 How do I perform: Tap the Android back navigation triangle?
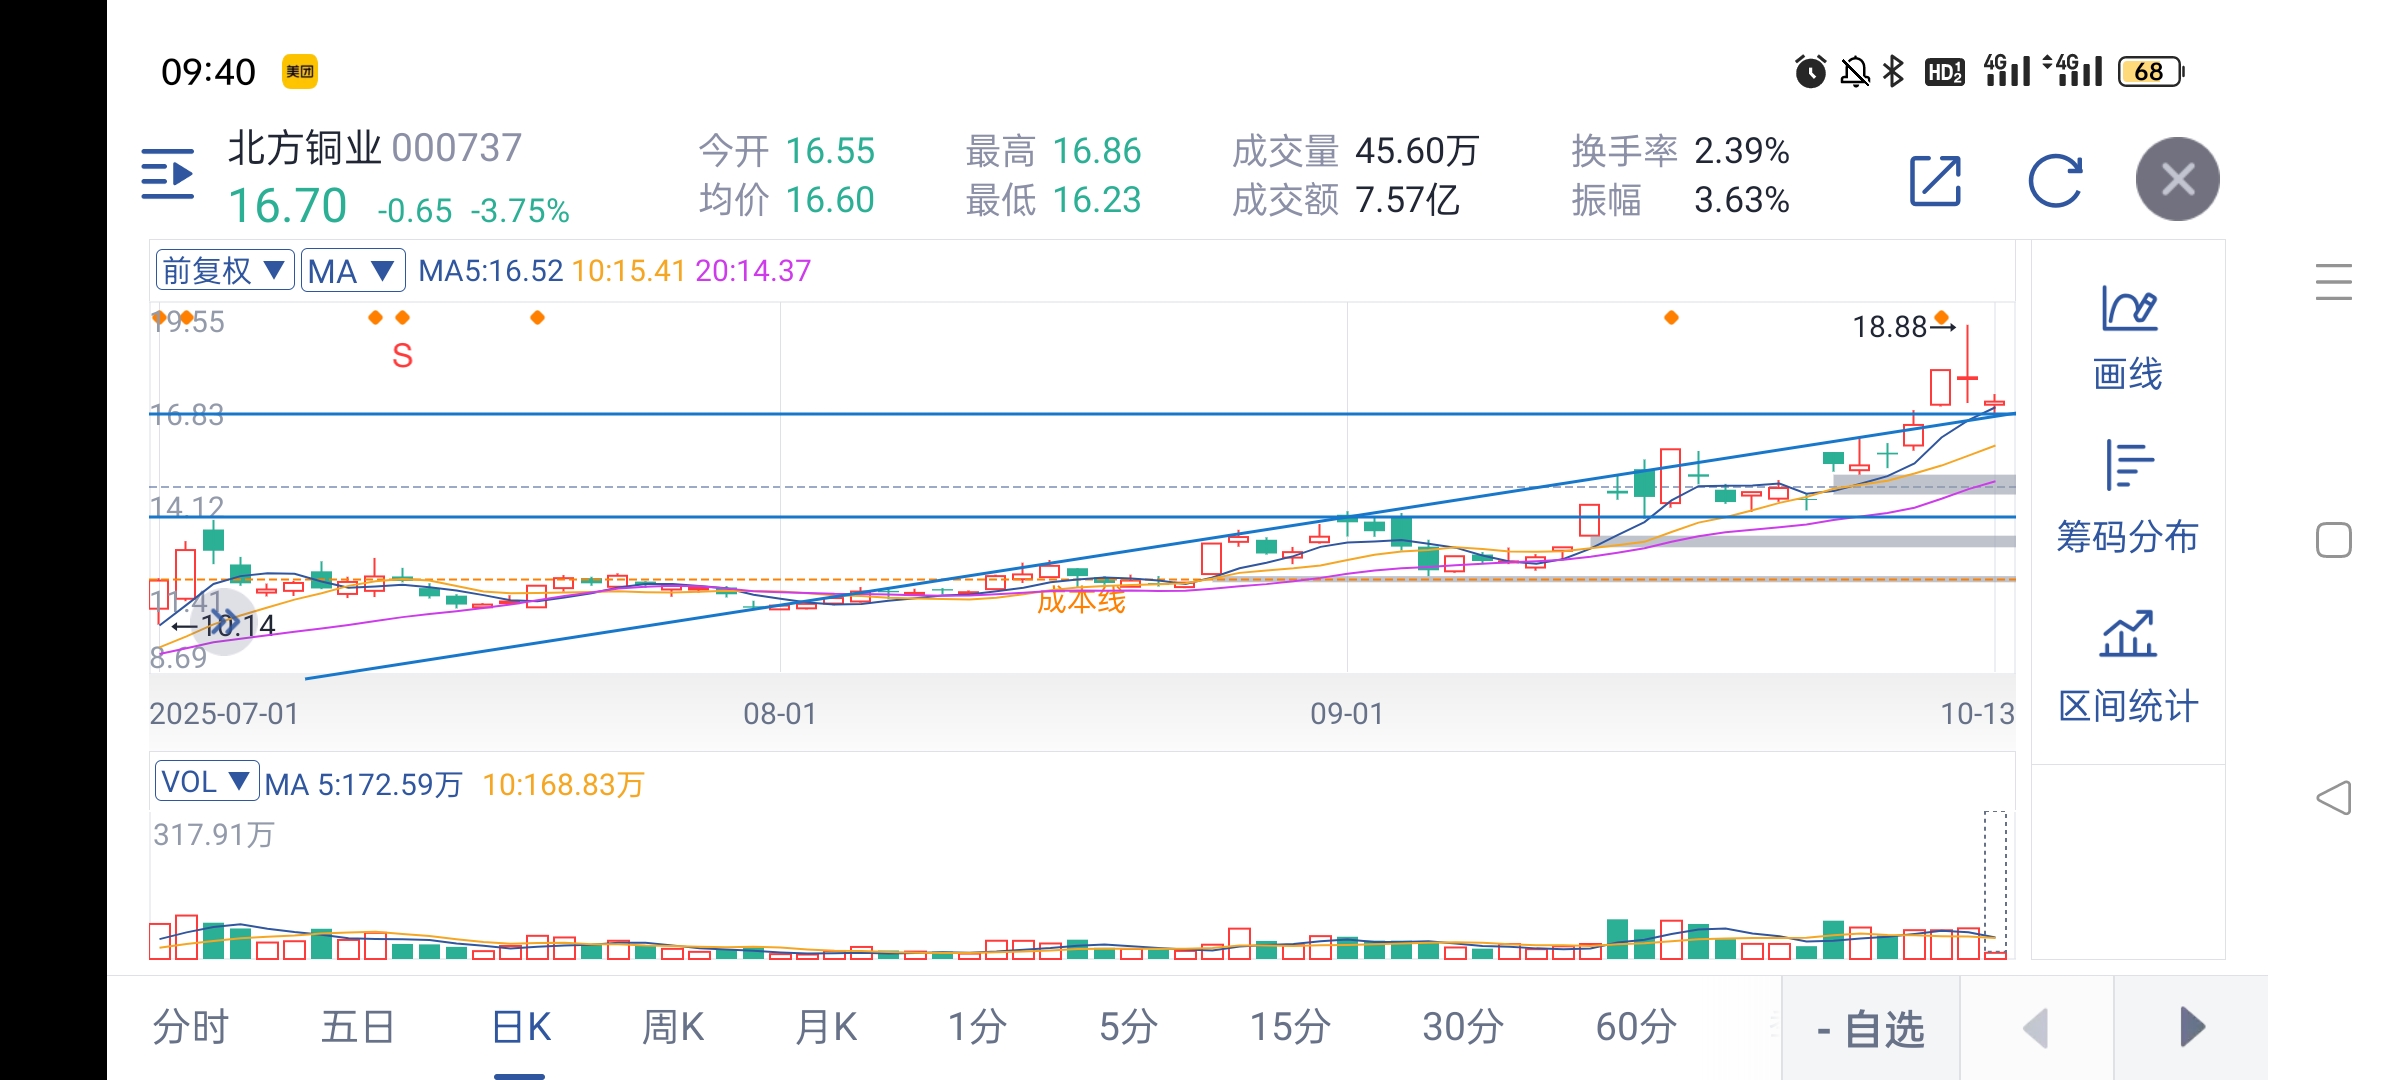click(2333, 798)
